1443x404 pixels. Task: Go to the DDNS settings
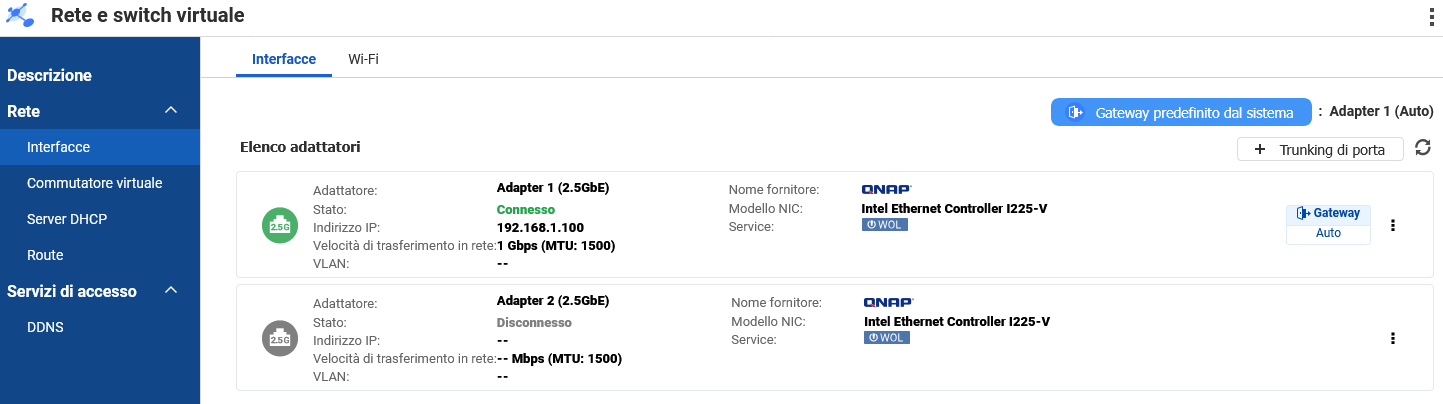click(46, 327)
